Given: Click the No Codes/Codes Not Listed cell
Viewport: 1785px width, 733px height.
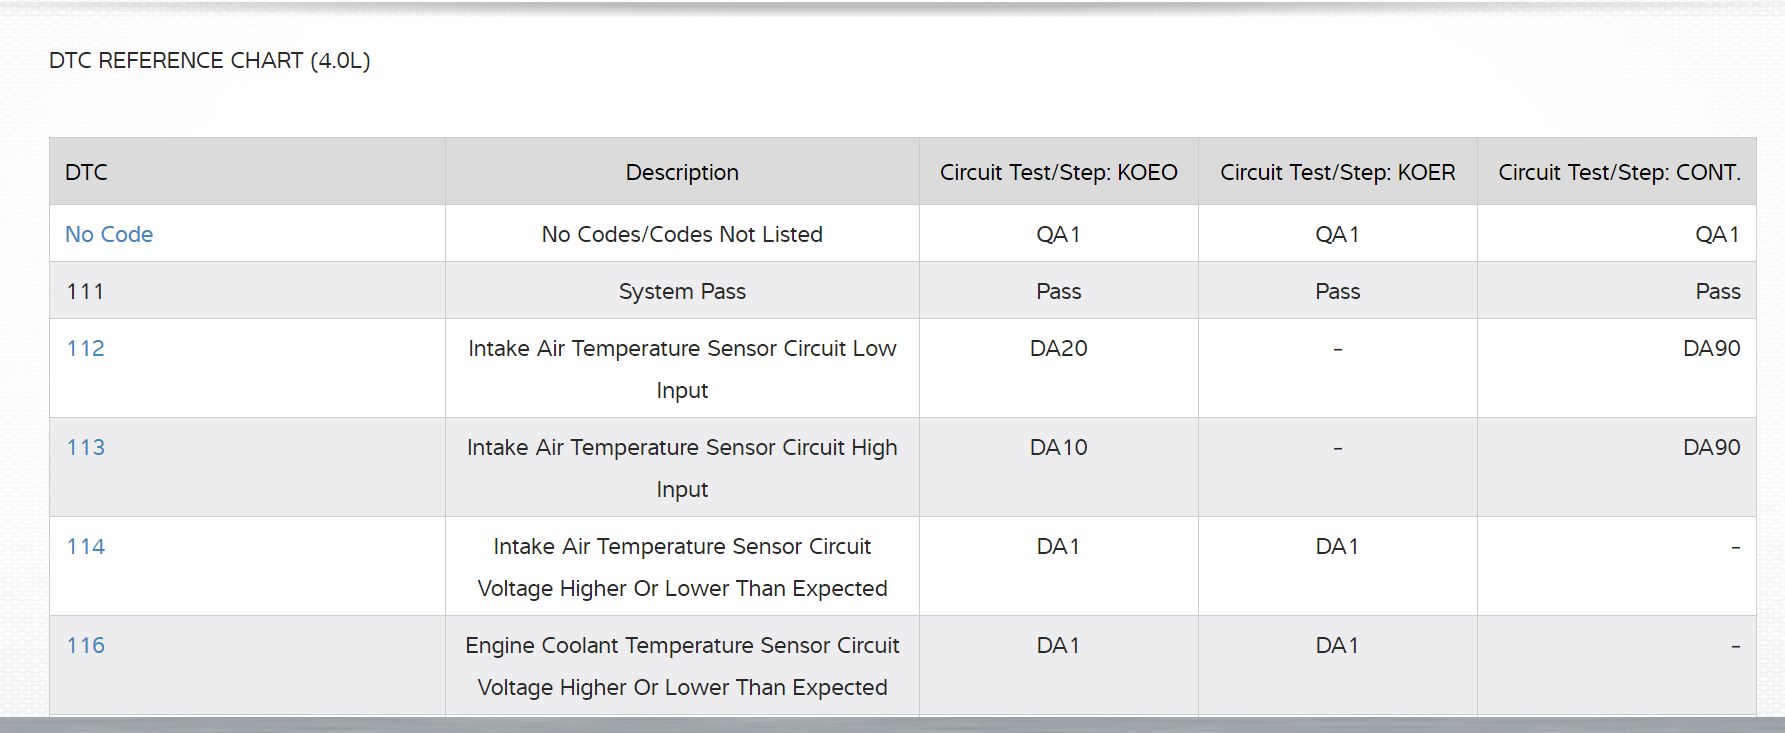Looking at the screenshot, I should (682, 234).
